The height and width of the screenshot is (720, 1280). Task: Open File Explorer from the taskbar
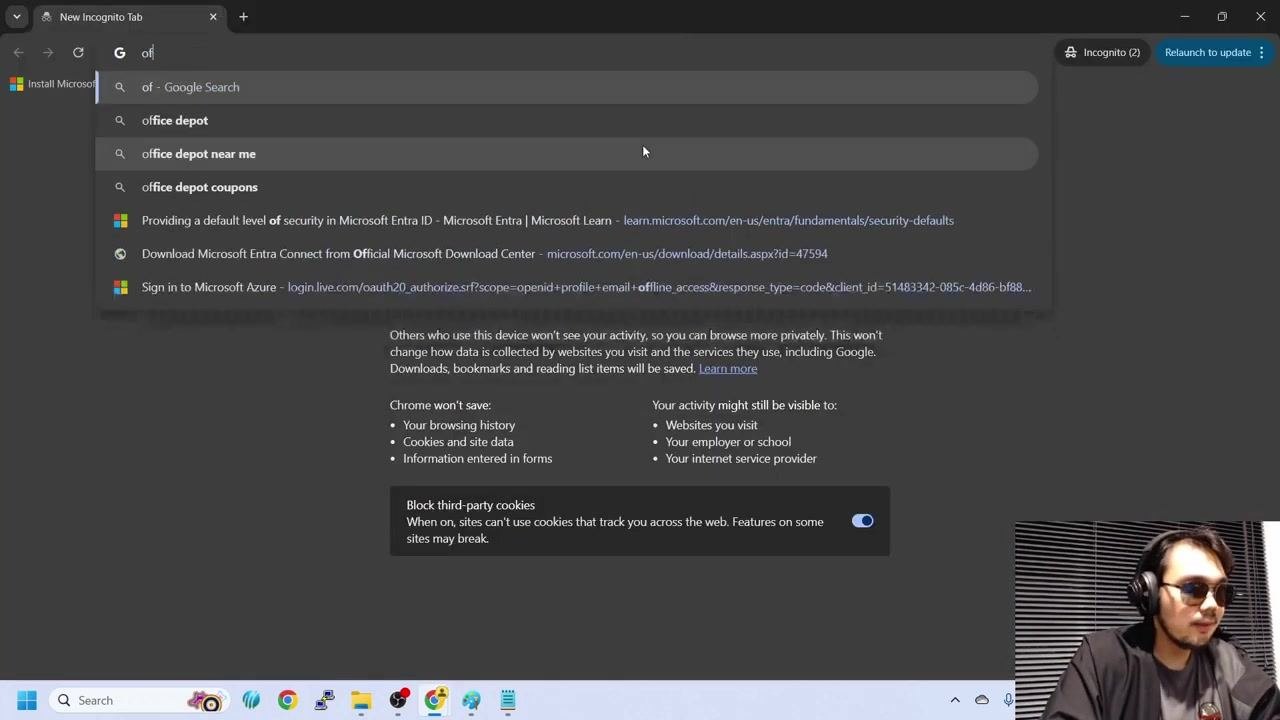[x=361, y=700]
